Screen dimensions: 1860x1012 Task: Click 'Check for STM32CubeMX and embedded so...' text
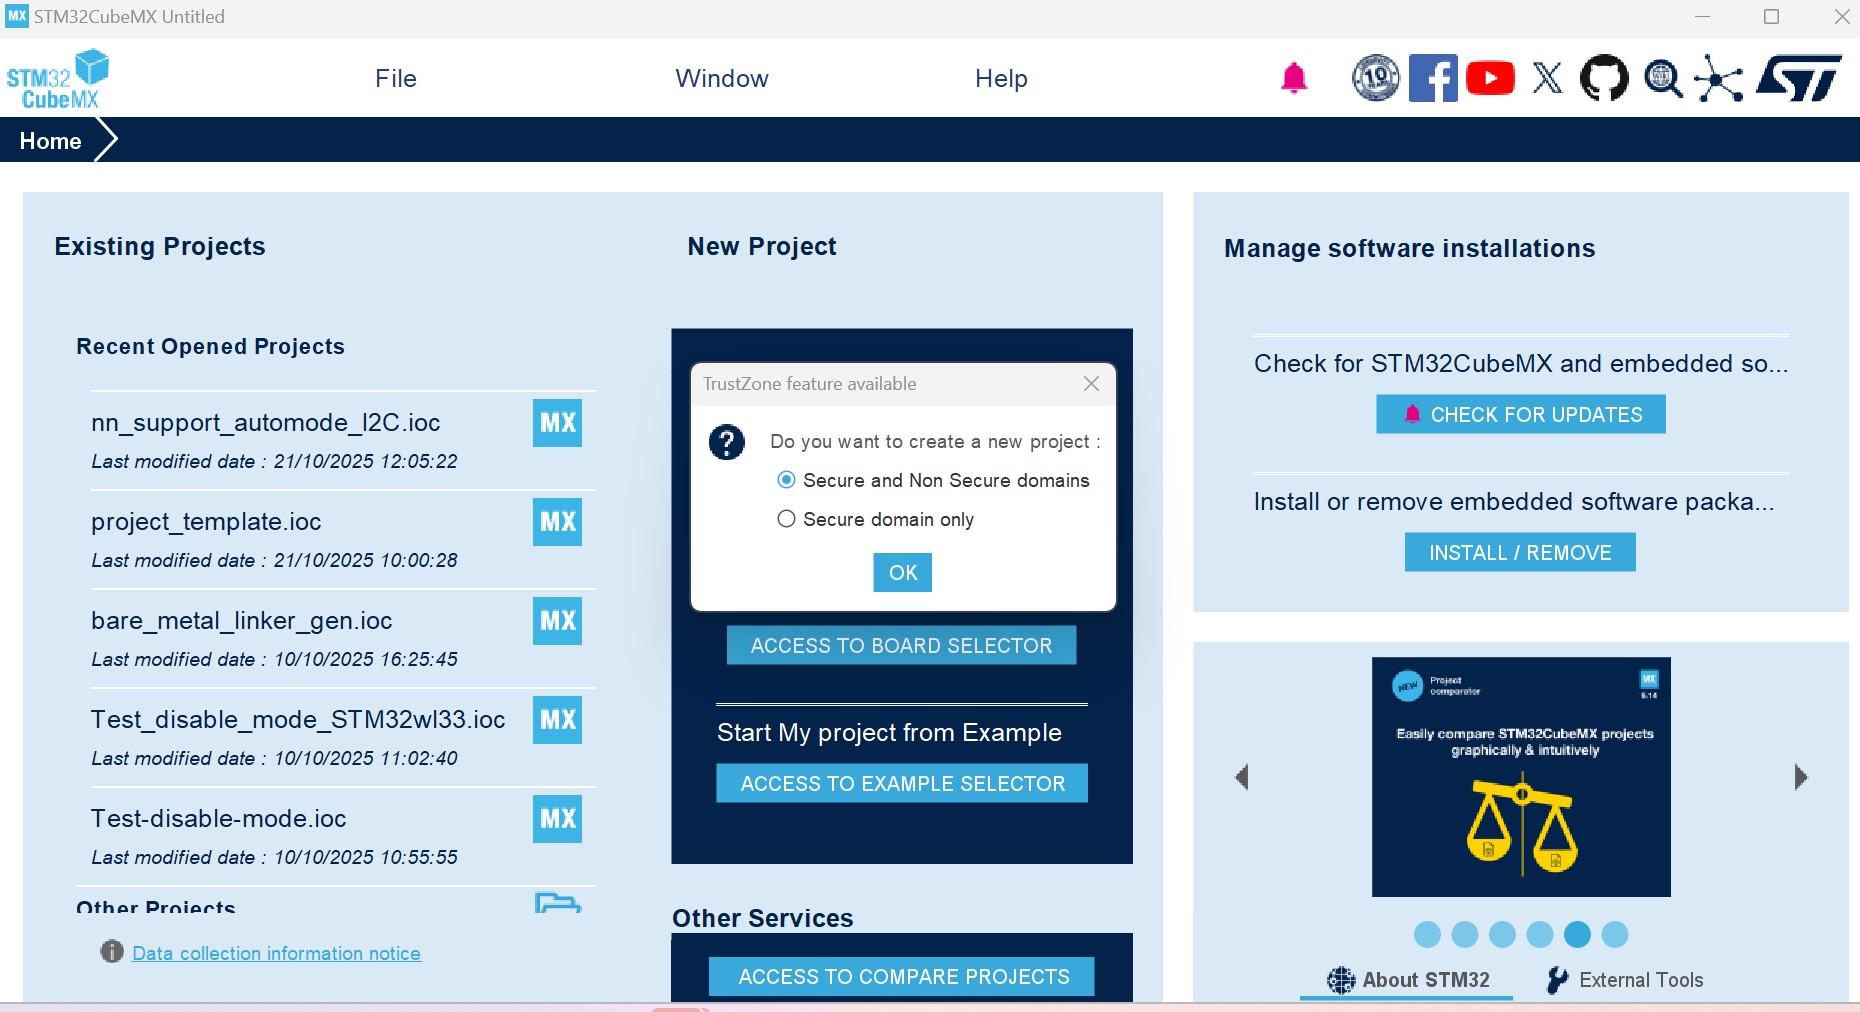1521,364
